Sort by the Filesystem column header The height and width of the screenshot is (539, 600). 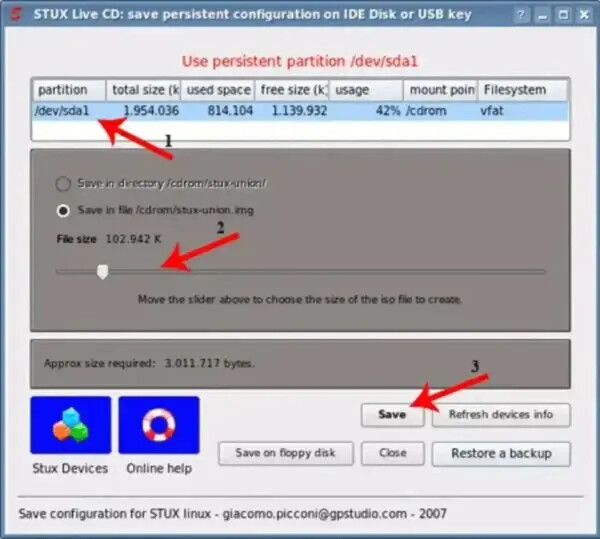(x=523, y=90)
